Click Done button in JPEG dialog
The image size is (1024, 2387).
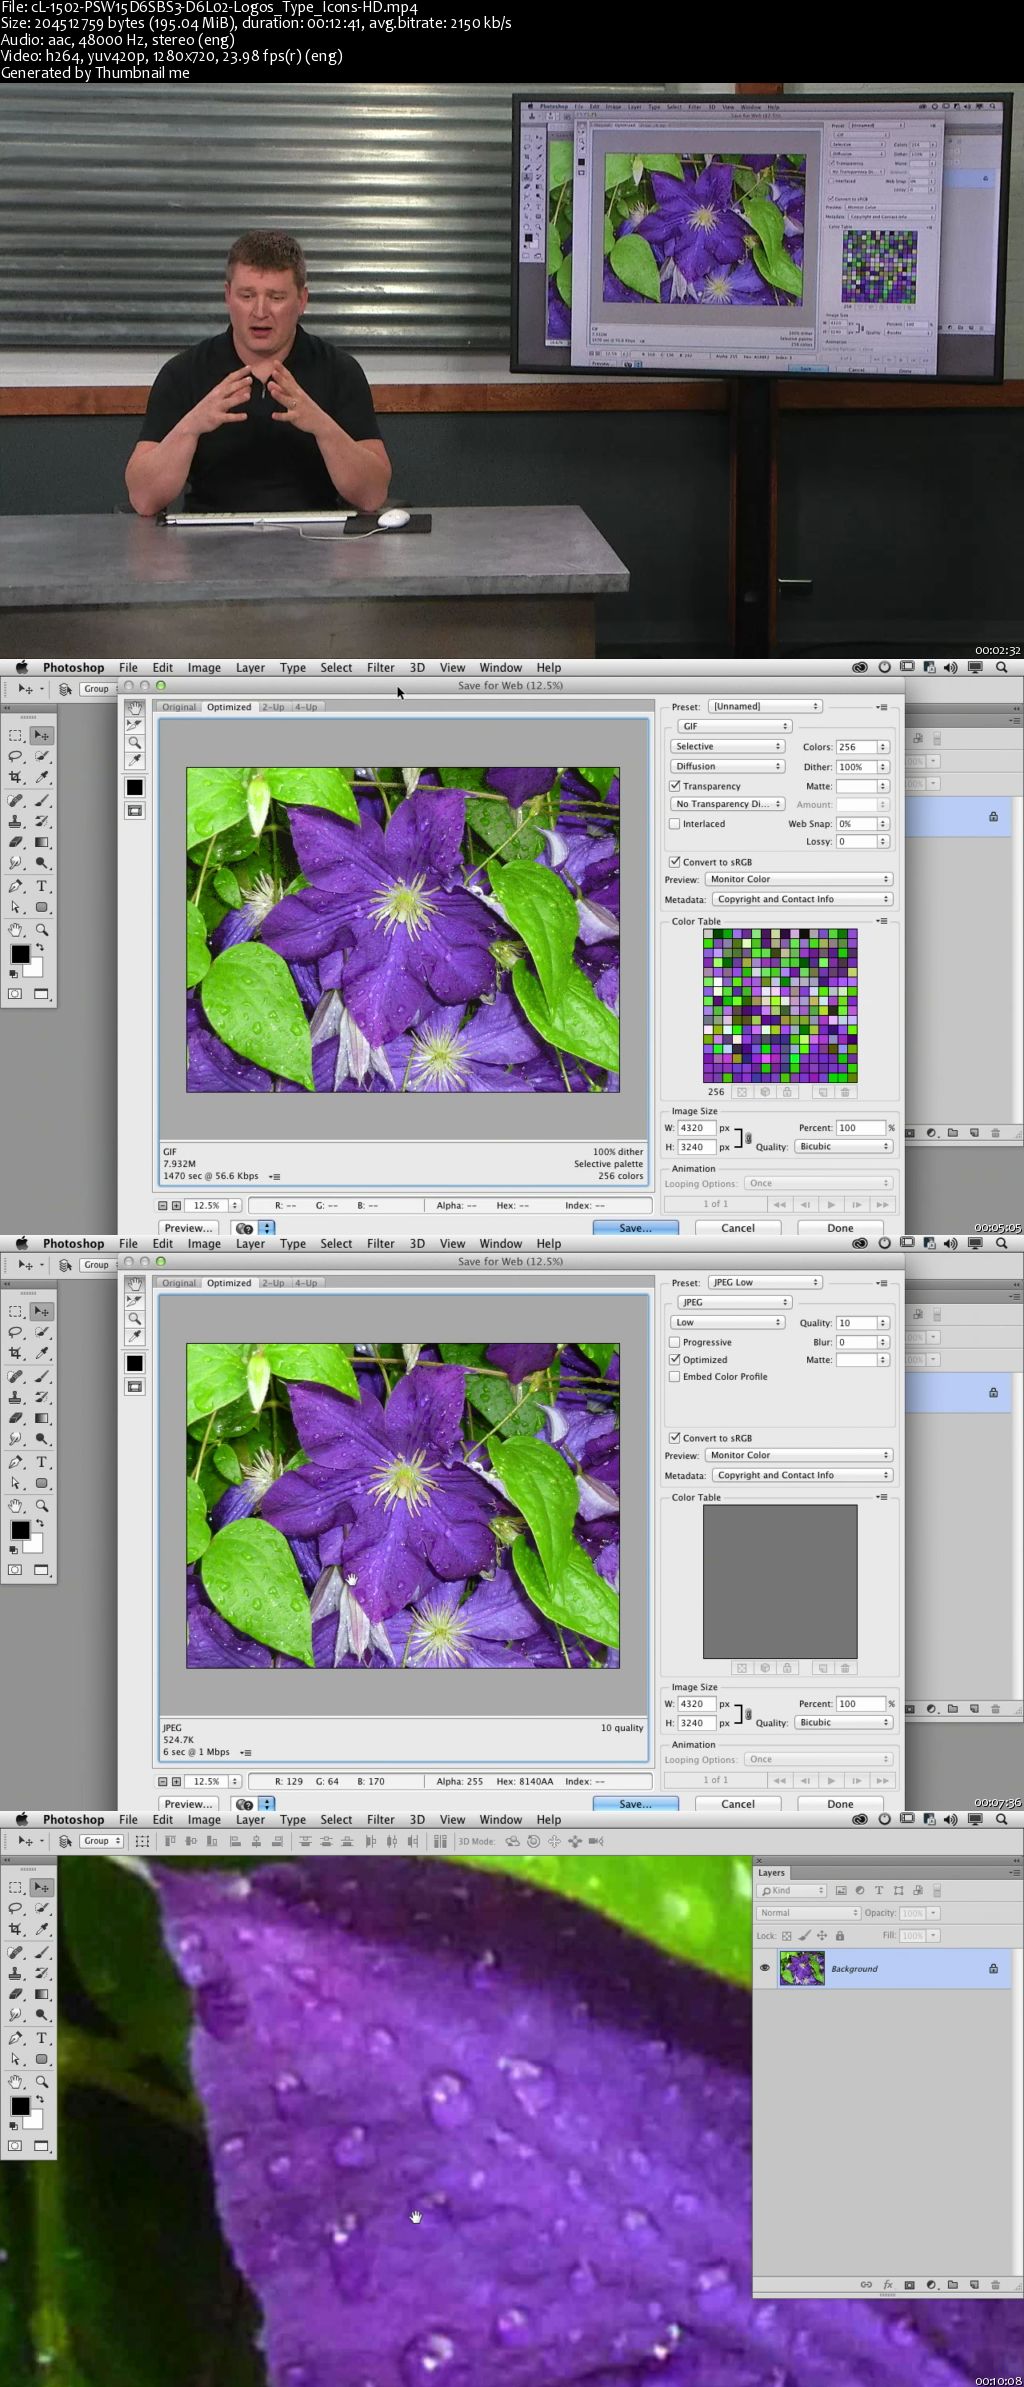(x=840, y=1804)
